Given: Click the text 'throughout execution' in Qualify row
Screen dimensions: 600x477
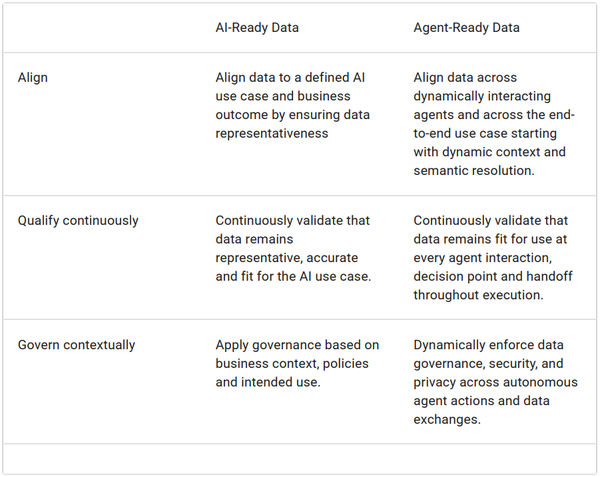Looking at the screenshot, I should point(477,295).
